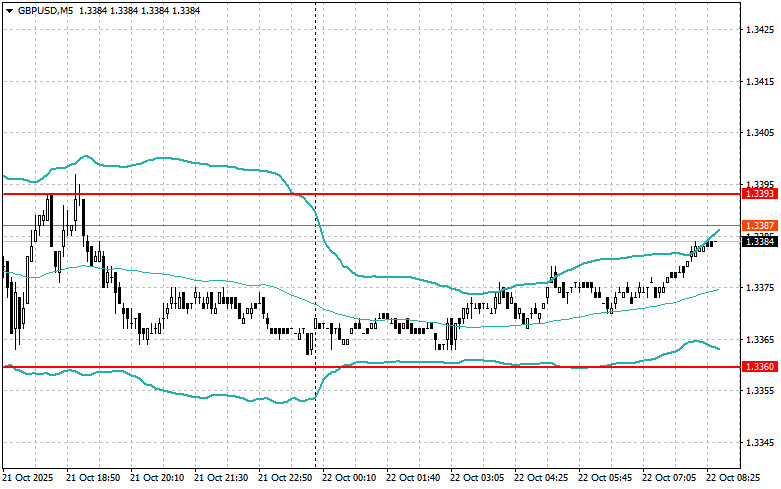The width and height of the screenshot is (781, 489).
Task: Click the 1.3355 price axis value
Action: (x=760, y=391)
